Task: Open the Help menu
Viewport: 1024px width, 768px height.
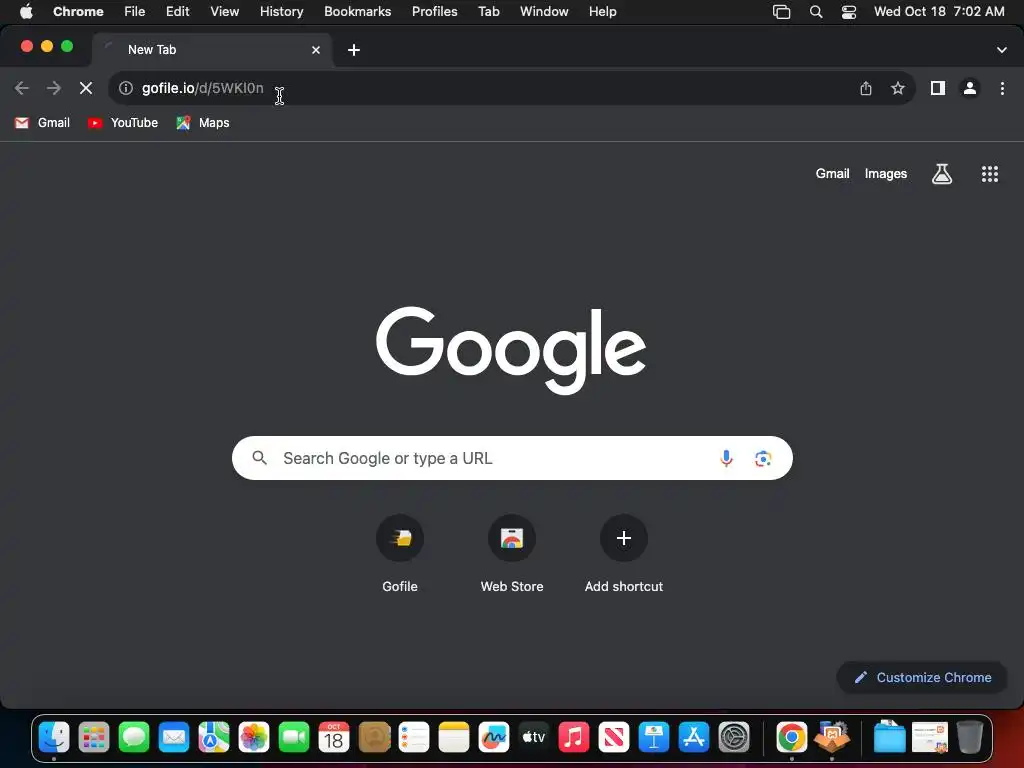Action: coord(602,12)
